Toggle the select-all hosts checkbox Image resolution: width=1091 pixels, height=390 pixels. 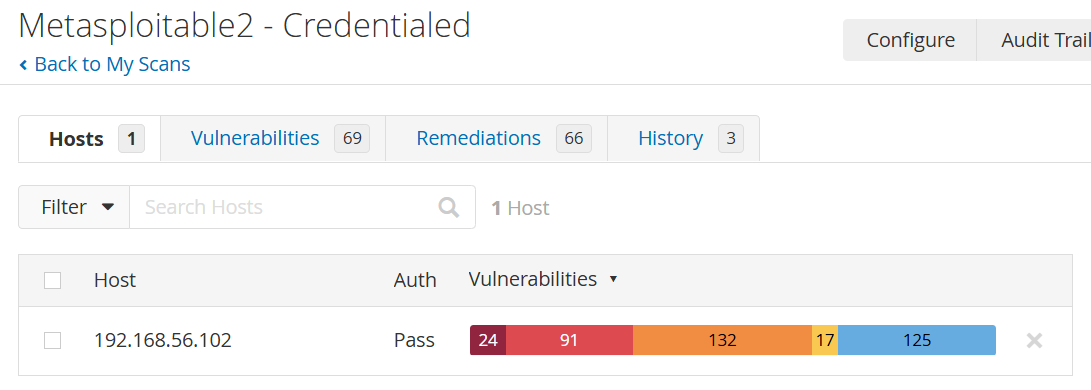click(52, 280)
